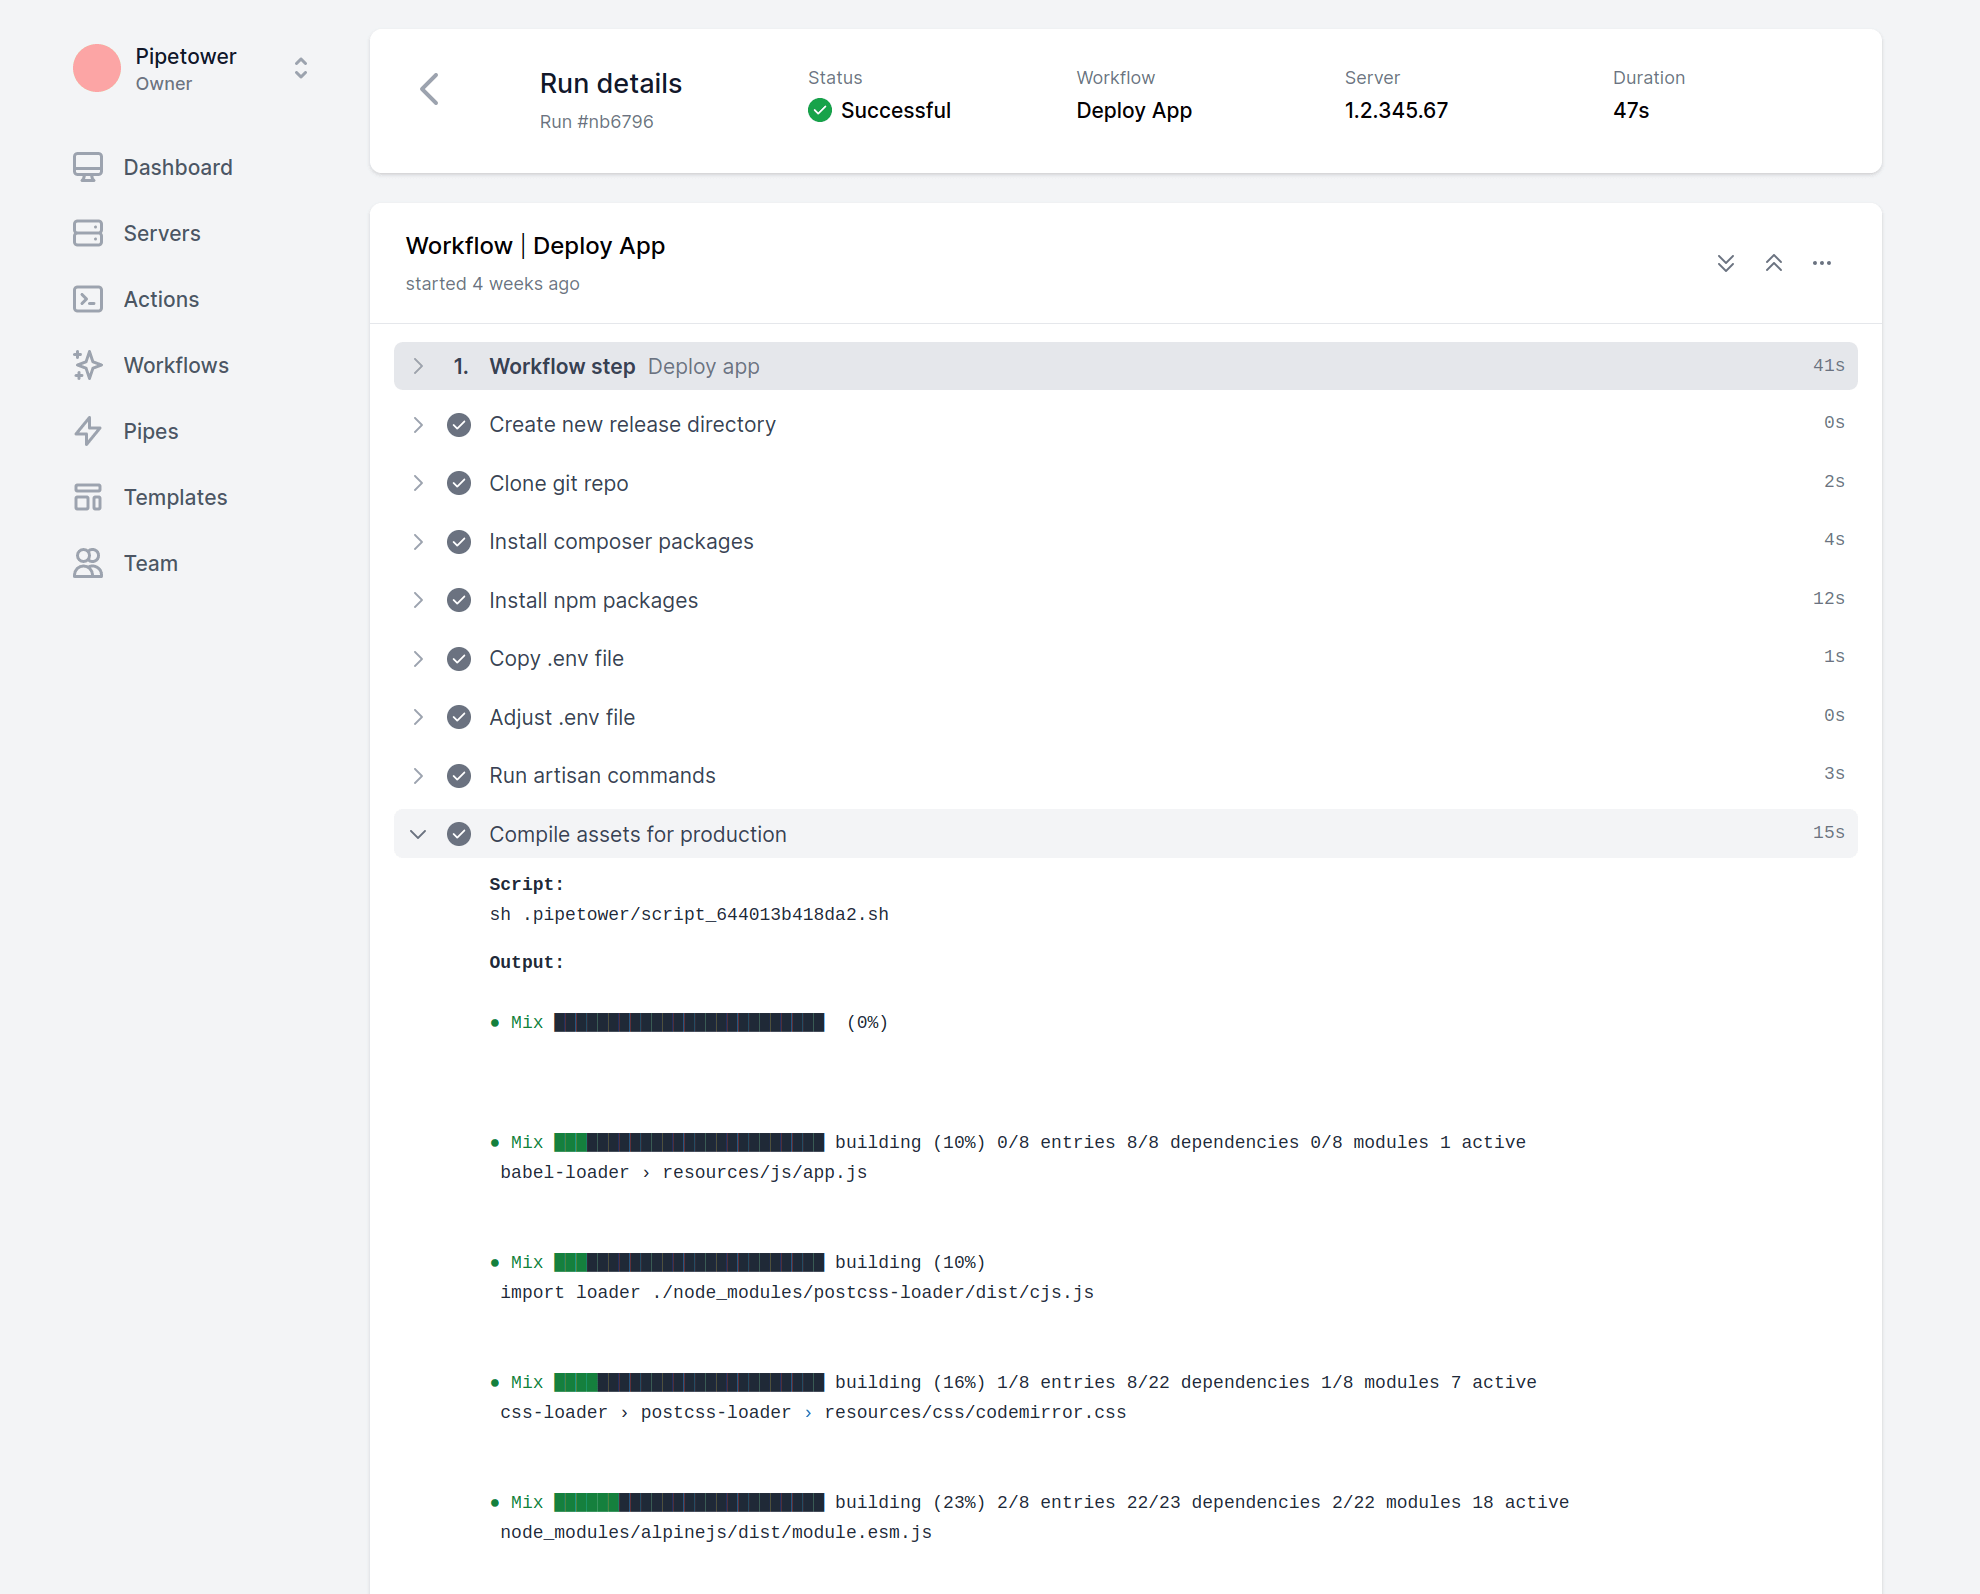The width and height of the screenshot is (1980, 1594).
Task: Click the script path script_644013b418da2.sh line
Action: (689, 914)
